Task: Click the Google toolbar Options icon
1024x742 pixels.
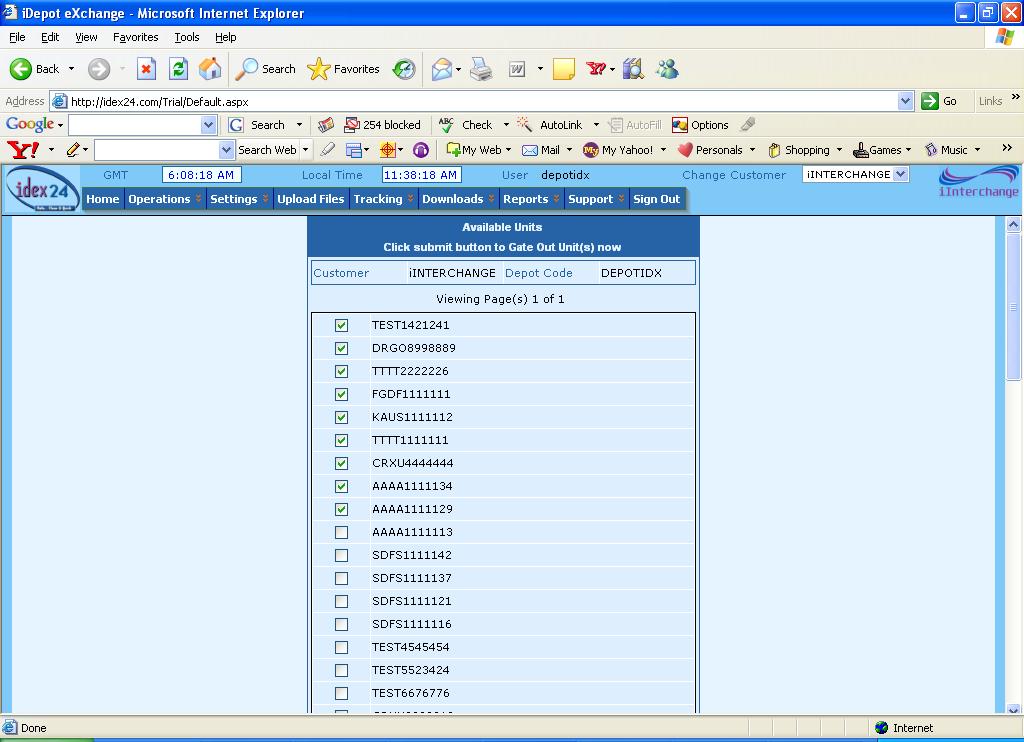Action: click(x=680, y=125)
